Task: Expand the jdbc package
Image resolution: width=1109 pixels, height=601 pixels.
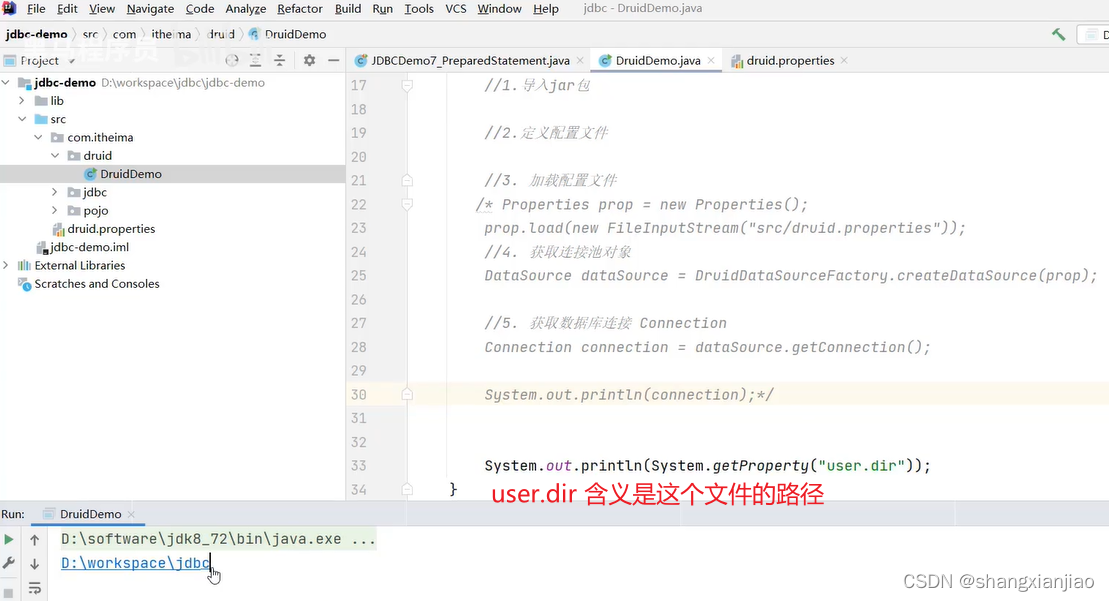Action: (x=54, y=192)
